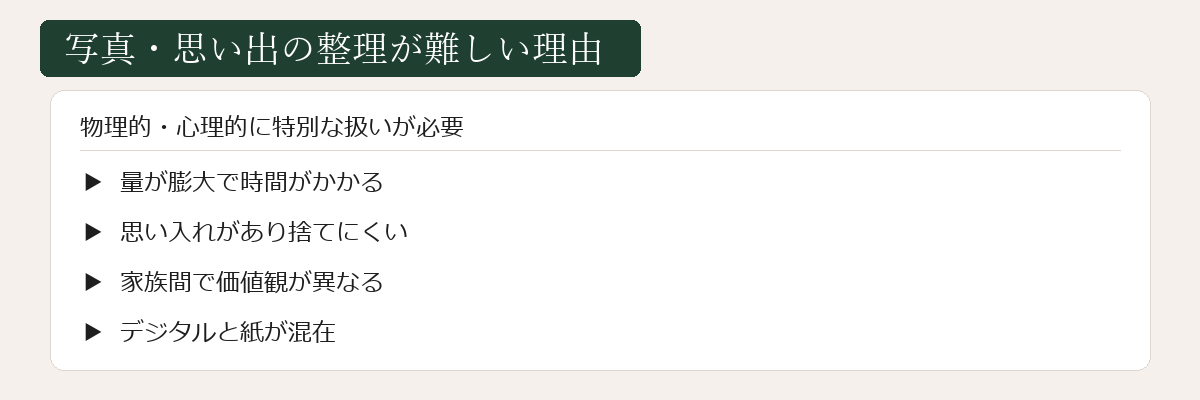The width and height of the screenshot is (1200, 400).
Task: Click the word デジタル in the last bullet
Action: click(x=167, y=332)
